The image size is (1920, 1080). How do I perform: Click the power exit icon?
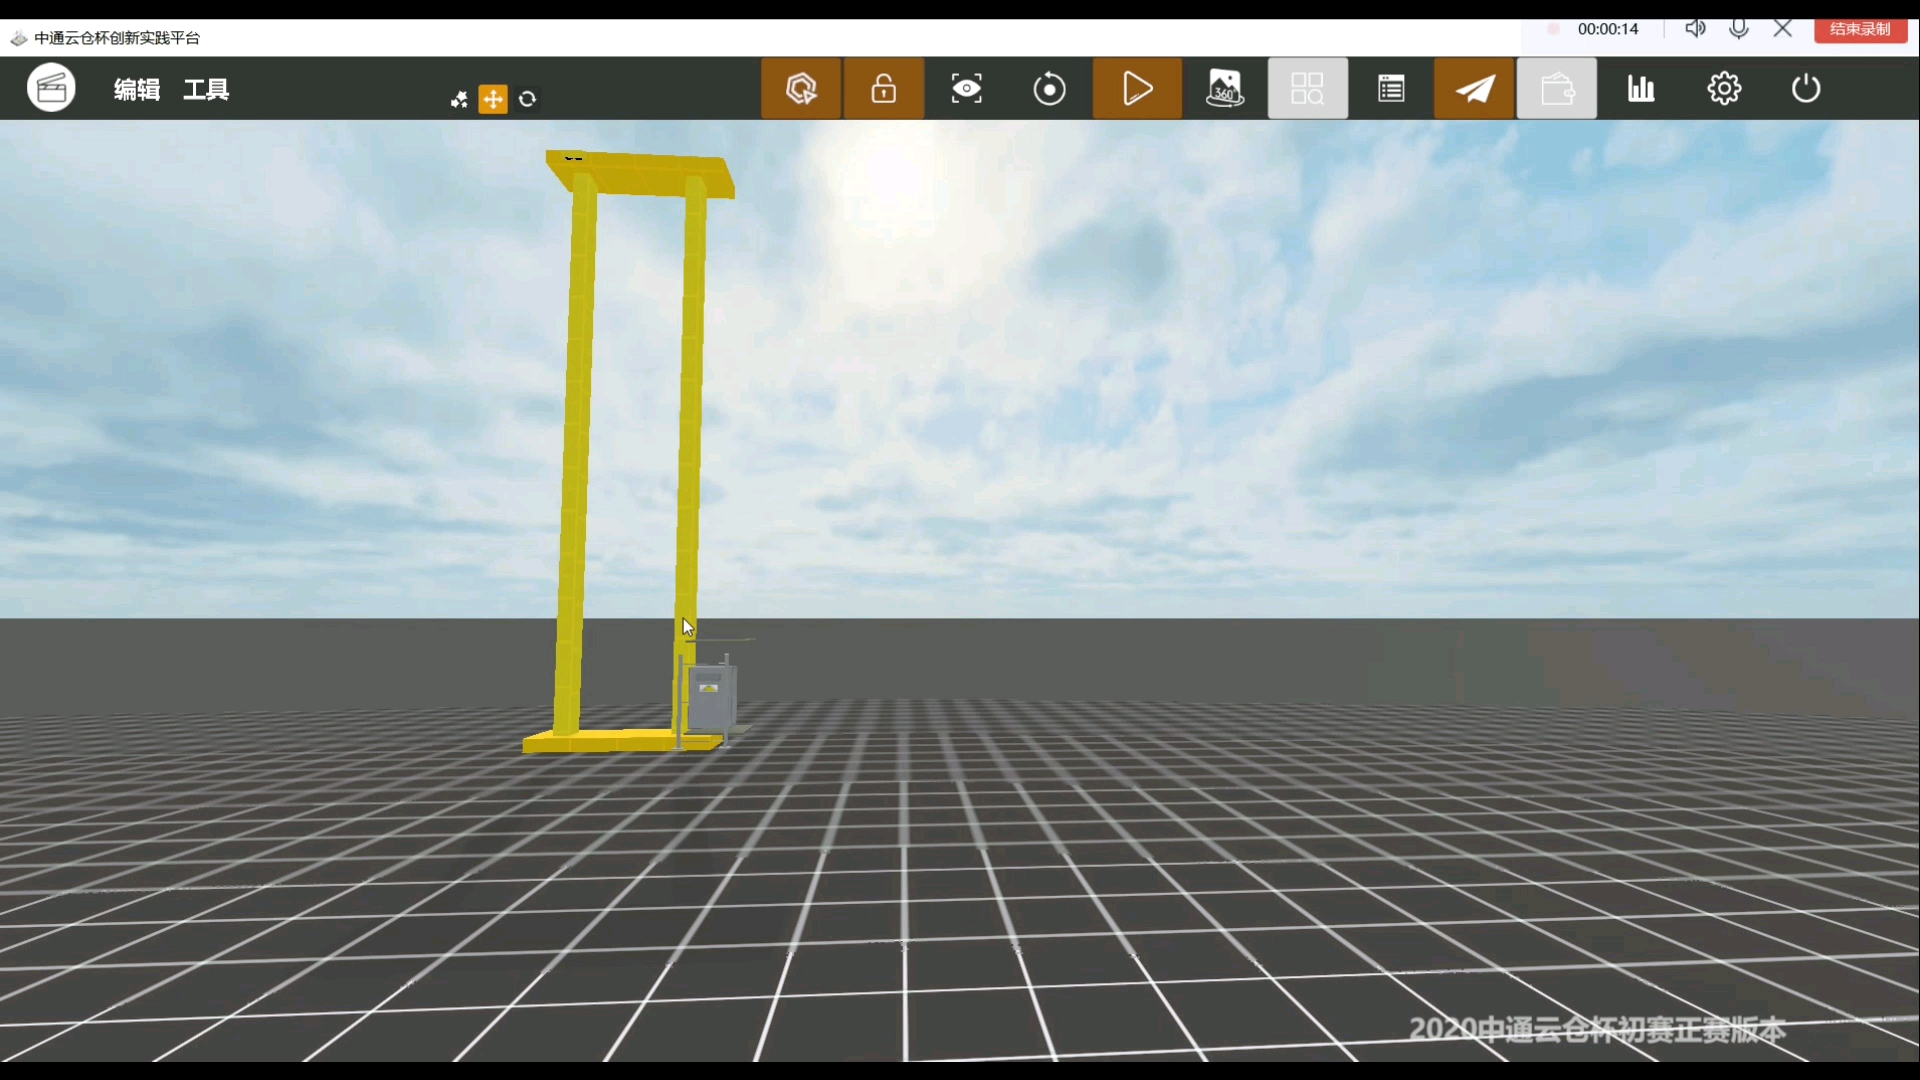1806,89
